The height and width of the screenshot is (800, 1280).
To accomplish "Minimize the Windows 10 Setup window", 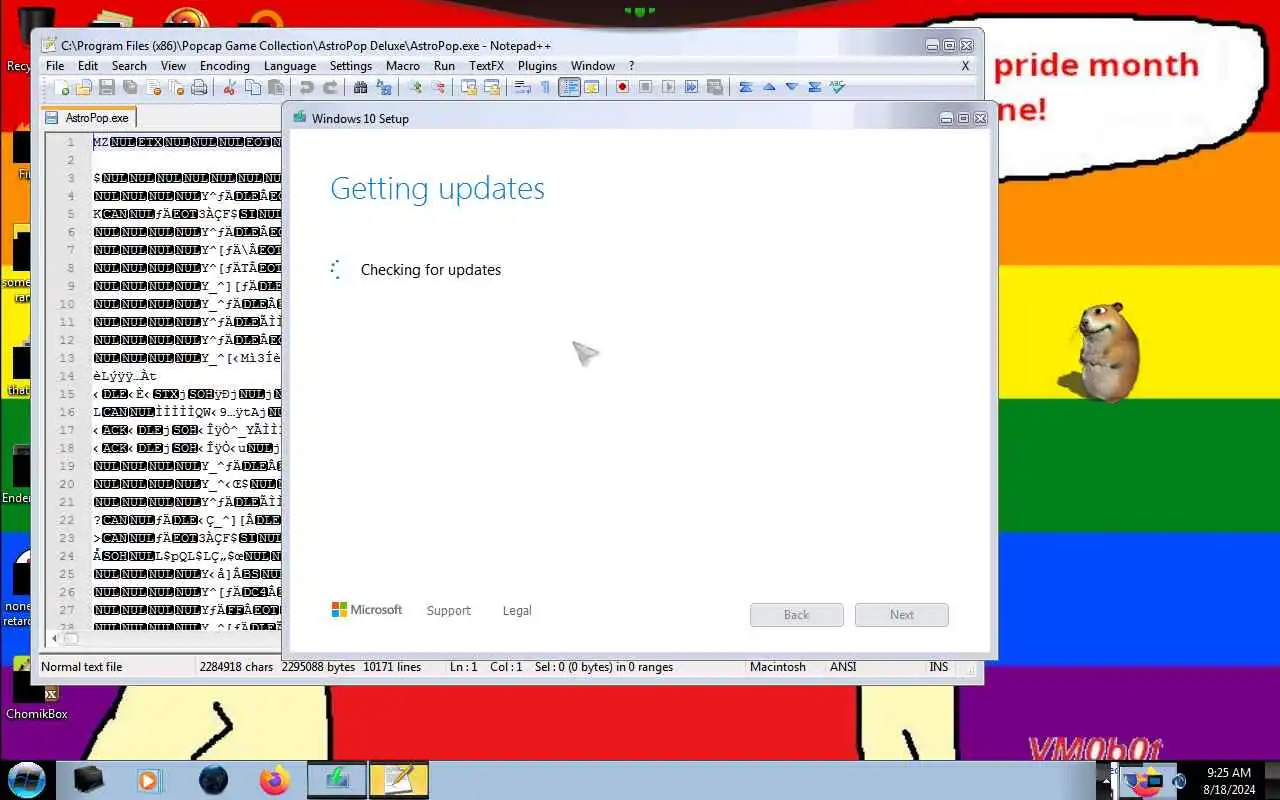I will [946, 118].
